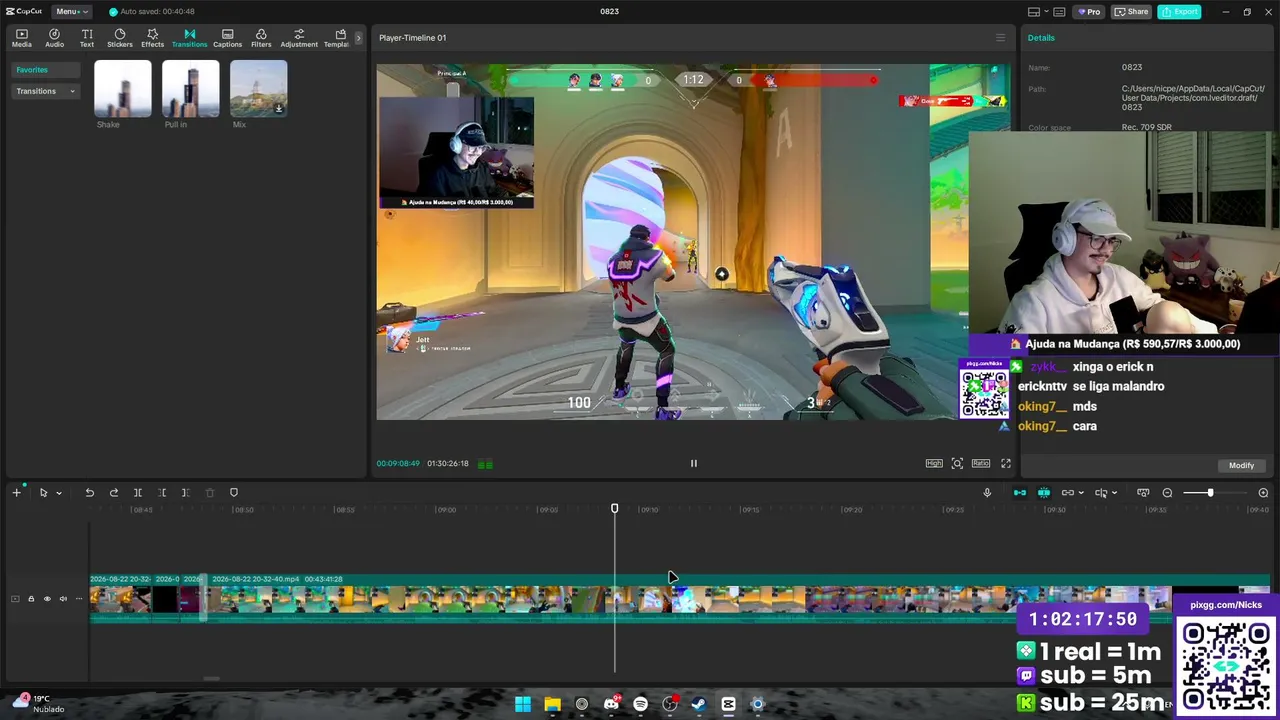Switch to the Effects tab
This screenshot has height=720, width=1280.
tap(152, 38)
